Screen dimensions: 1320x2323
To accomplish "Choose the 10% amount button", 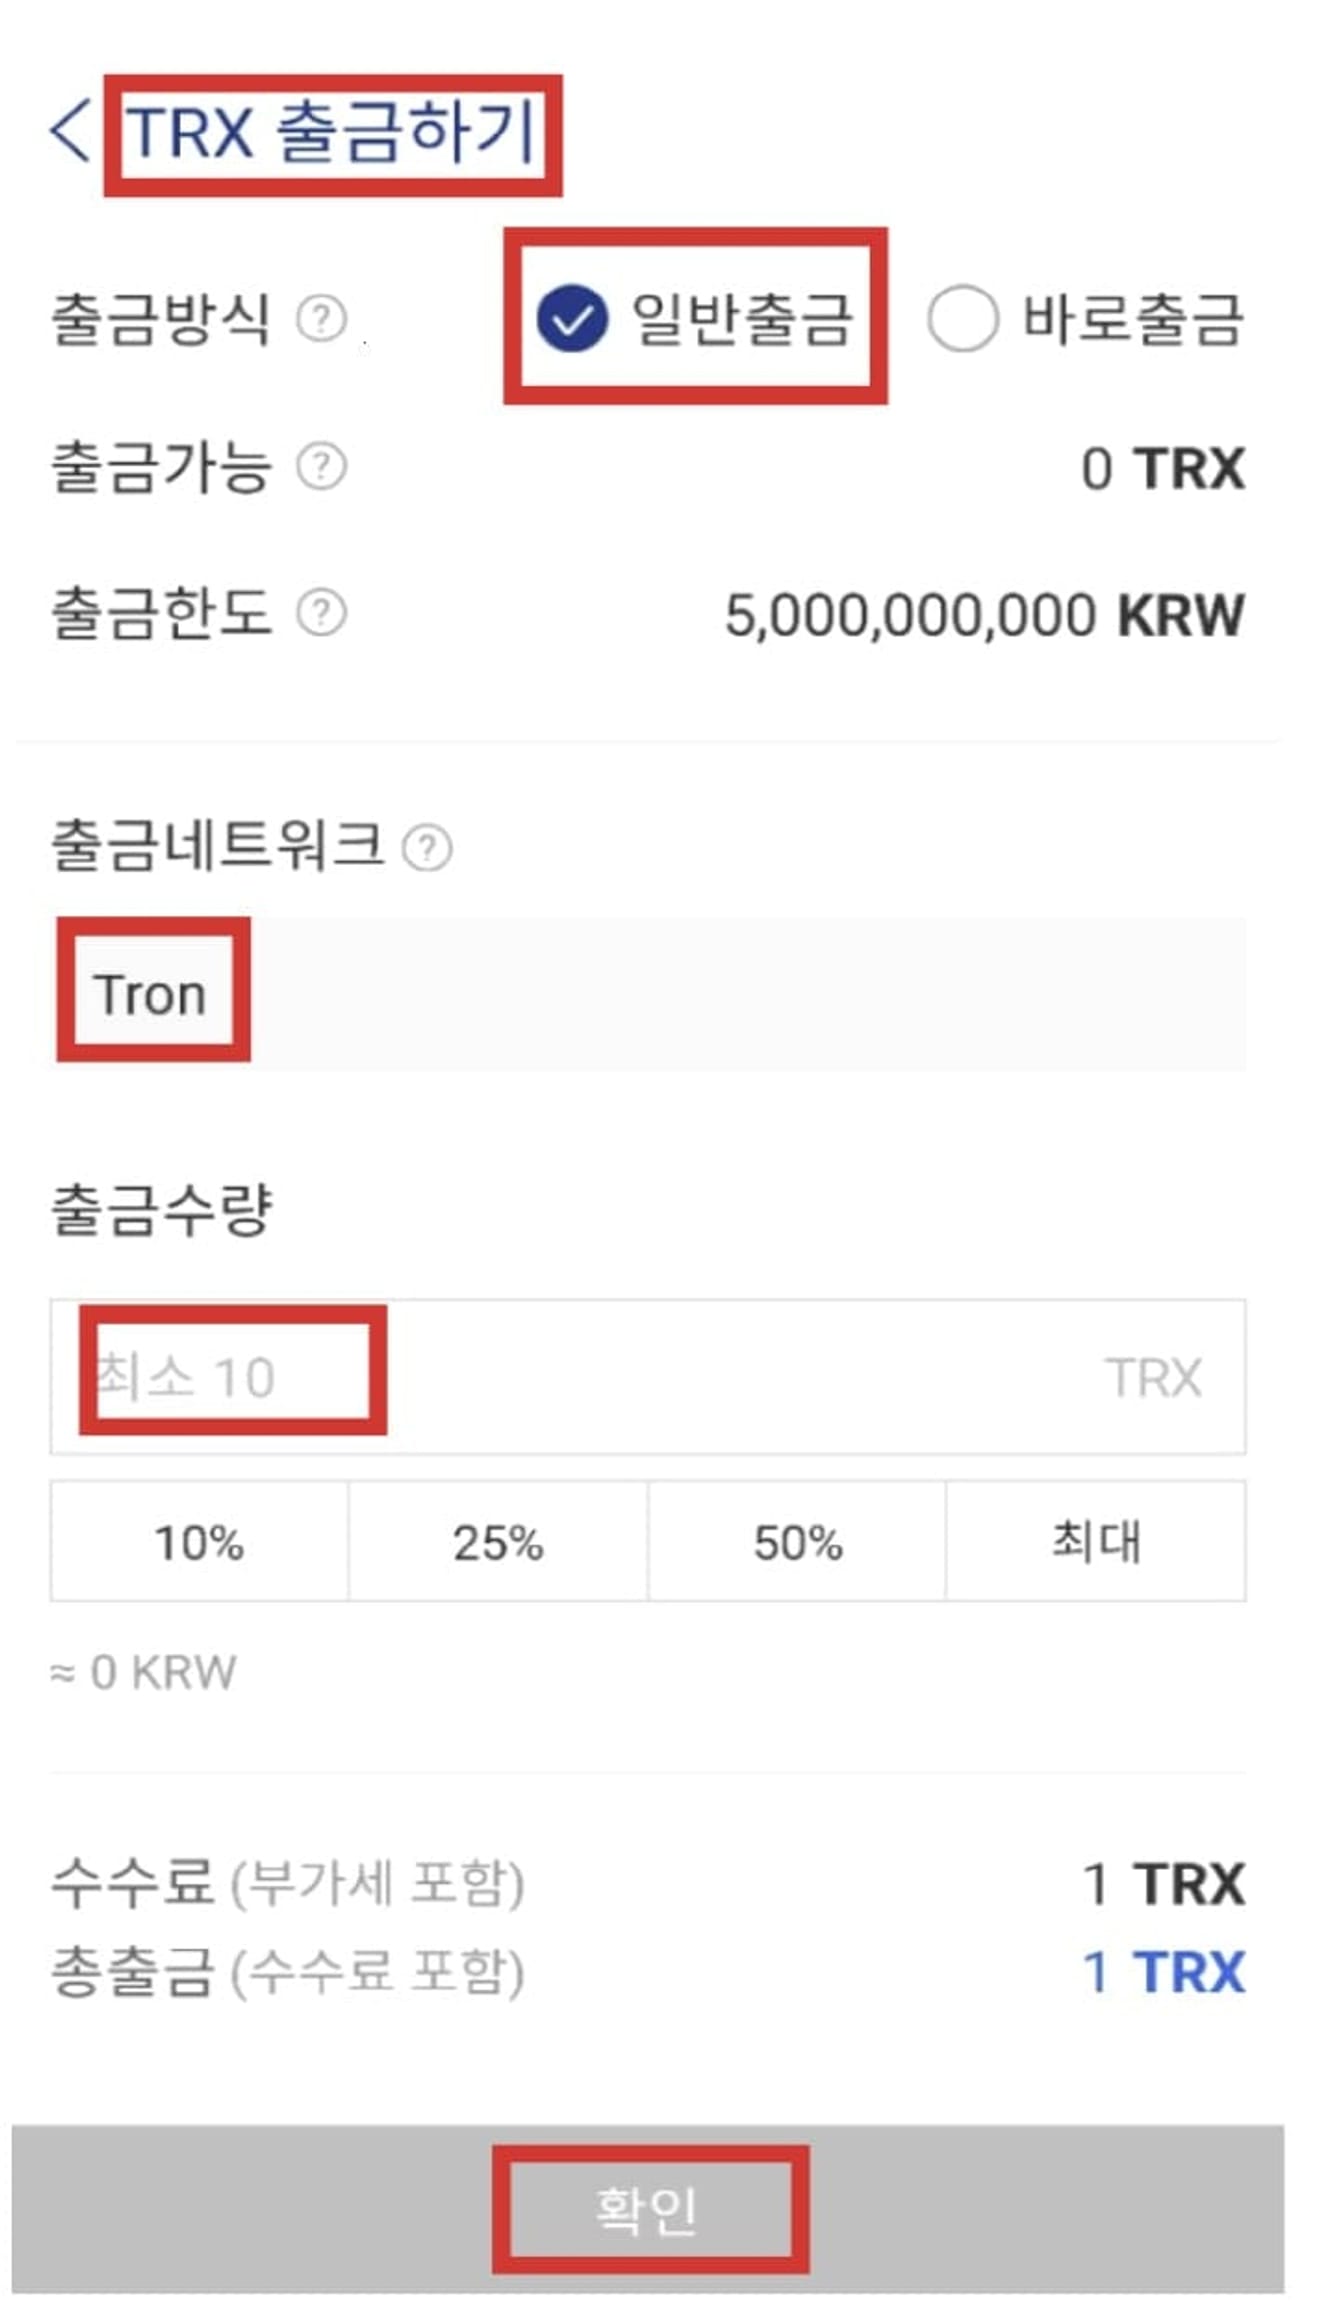I will tap(199, 1542).
